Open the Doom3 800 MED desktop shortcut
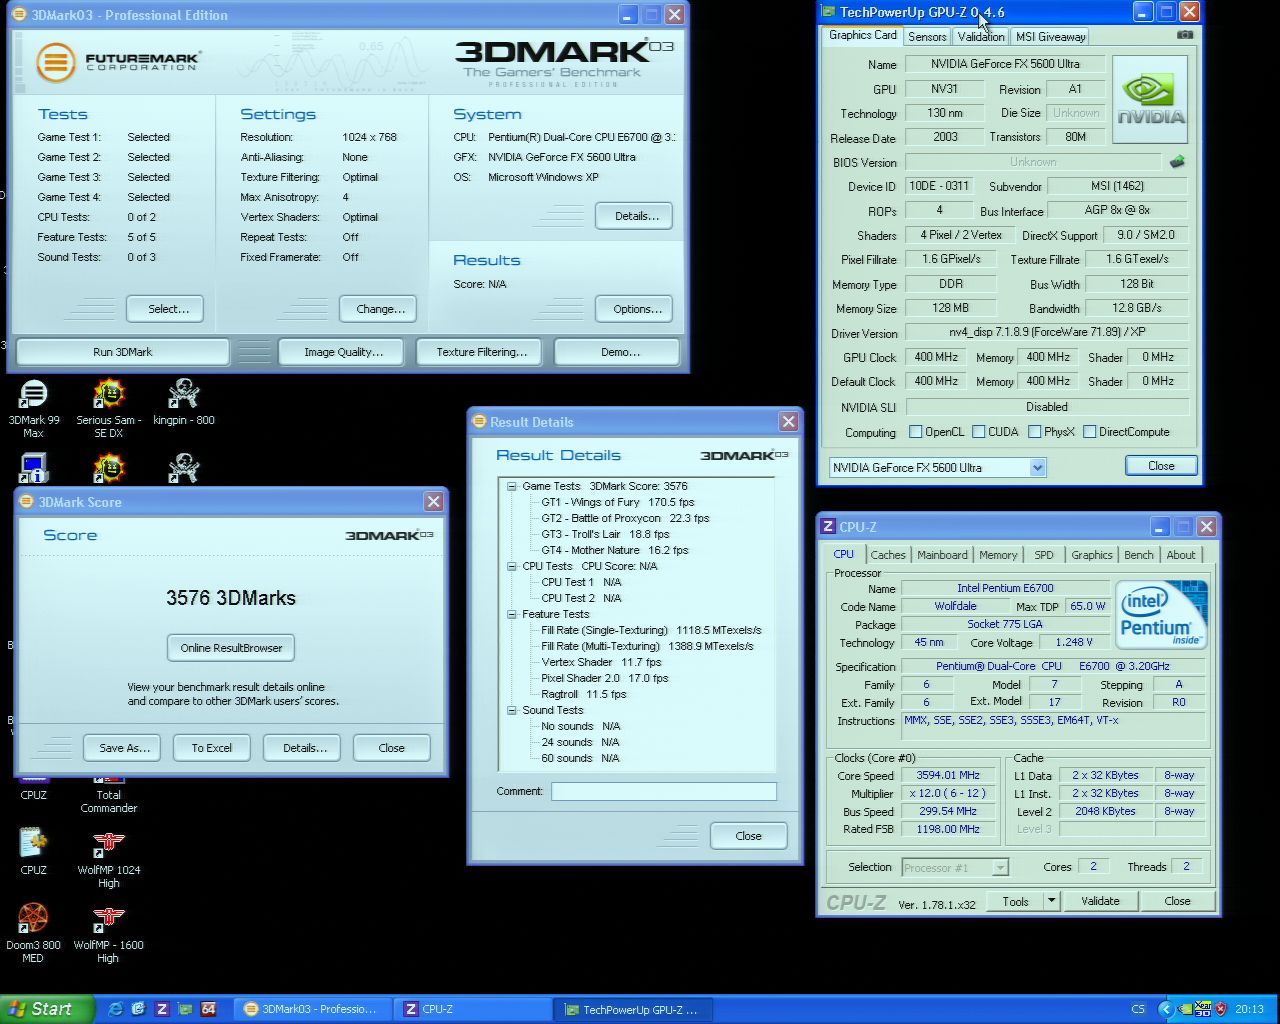The image size is (1280, 1024). 33,933
